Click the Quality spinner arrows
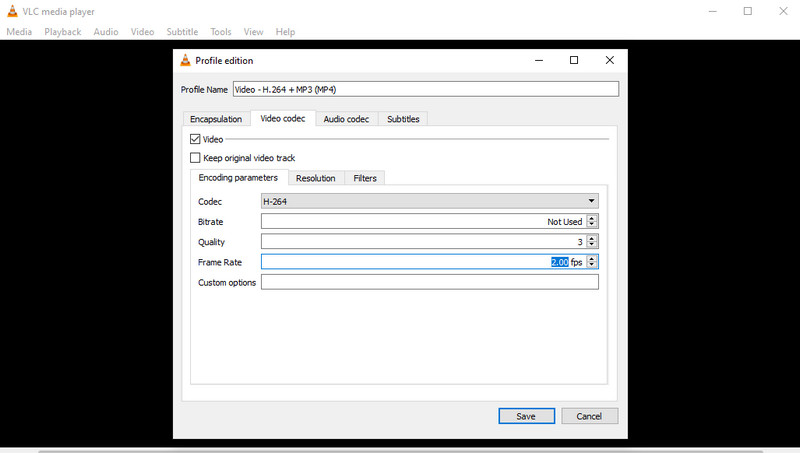This screenshot has height=453, width=800. click(592, 242)
